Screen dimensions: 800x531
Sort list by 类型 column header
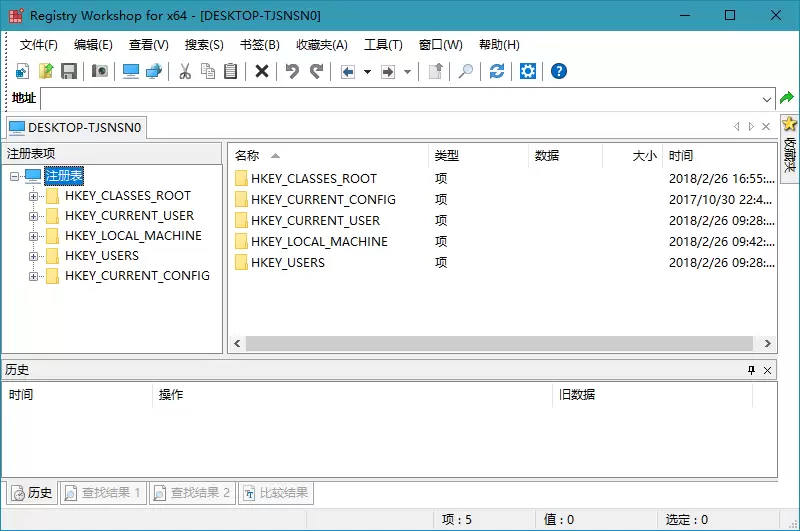point(479,156)
